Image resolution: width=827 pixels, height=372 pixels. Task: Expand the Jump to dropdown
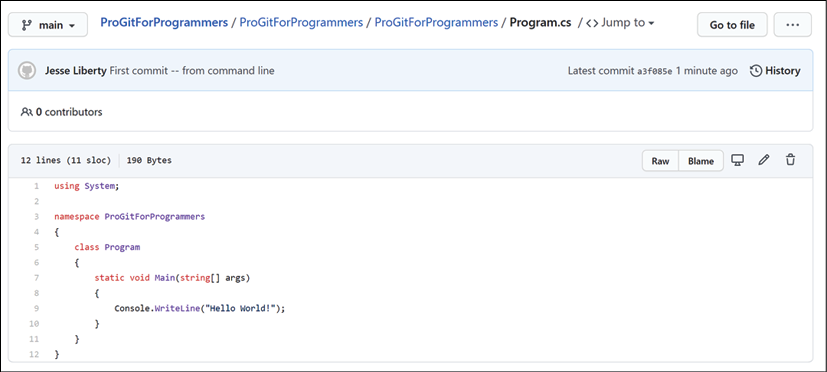point(620,23)
